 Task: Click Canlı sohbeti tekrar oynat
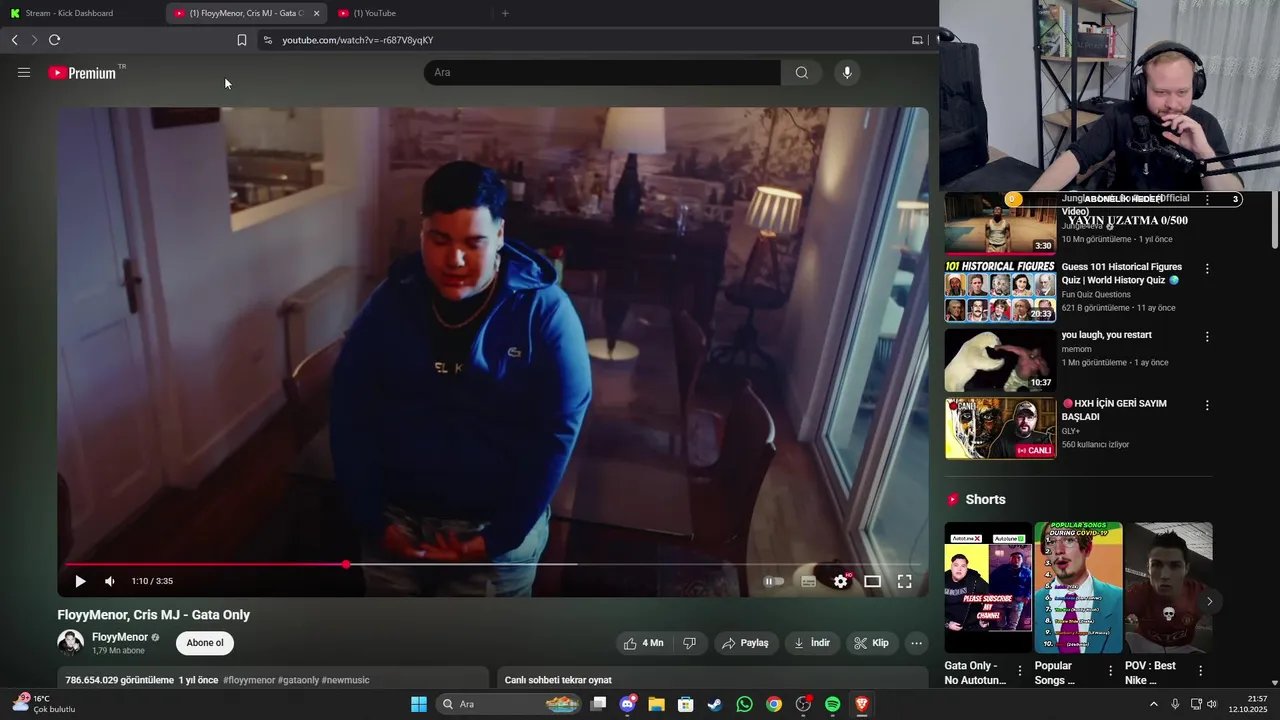coord(558,680)
